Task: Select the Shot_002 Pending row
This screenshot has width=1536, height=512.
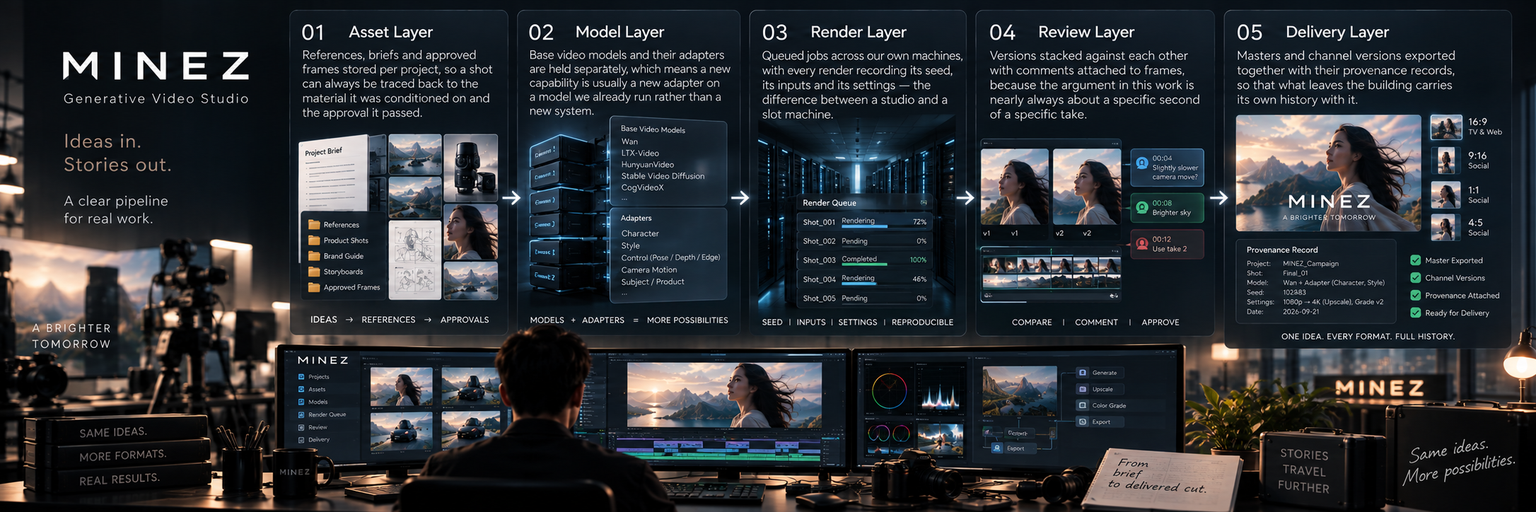Action: pyautogui.click(x=866, y=241)
